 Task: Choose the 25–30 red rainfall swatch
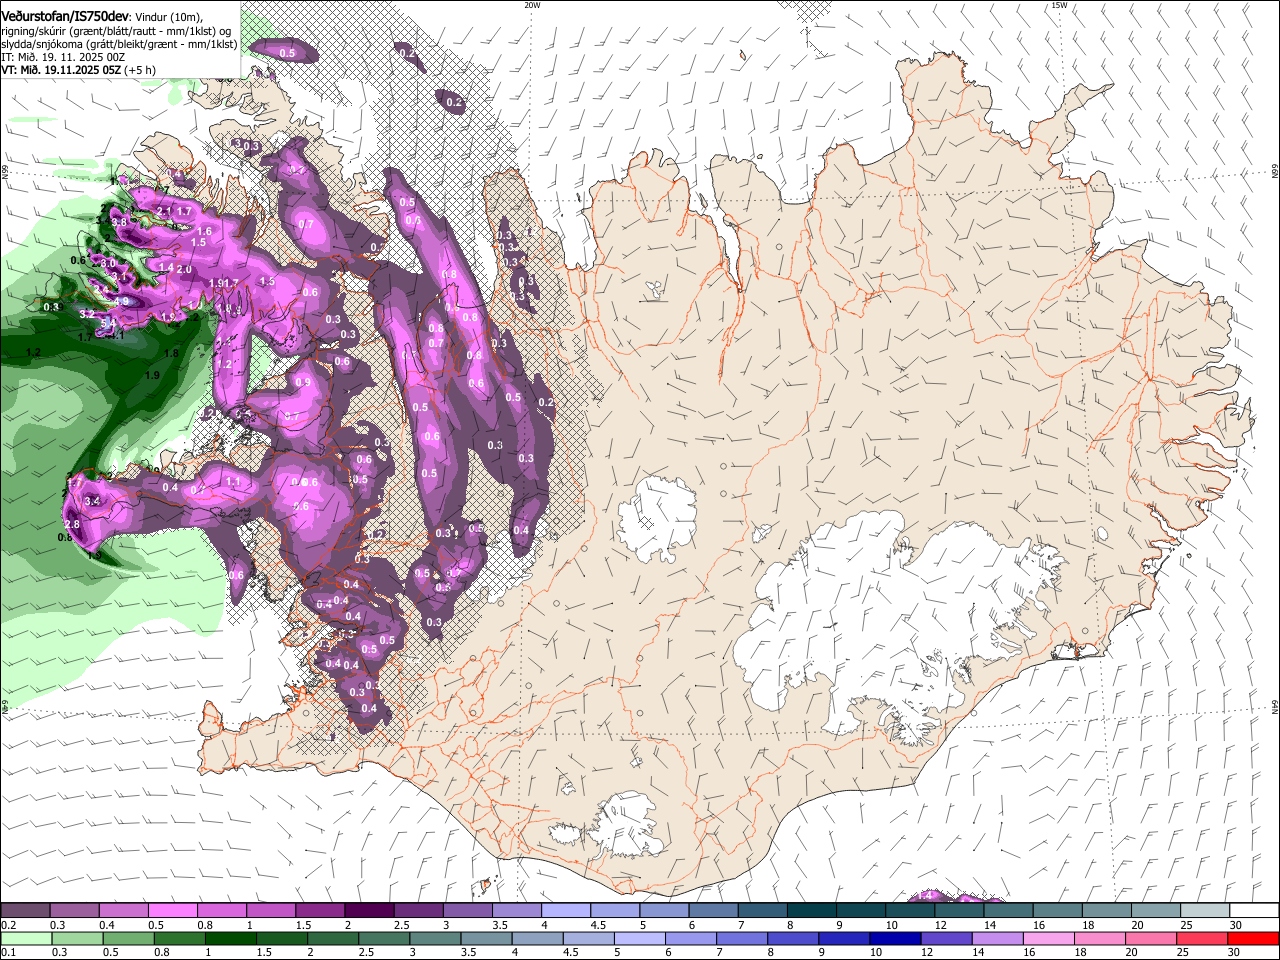(x=1202, y=938)
